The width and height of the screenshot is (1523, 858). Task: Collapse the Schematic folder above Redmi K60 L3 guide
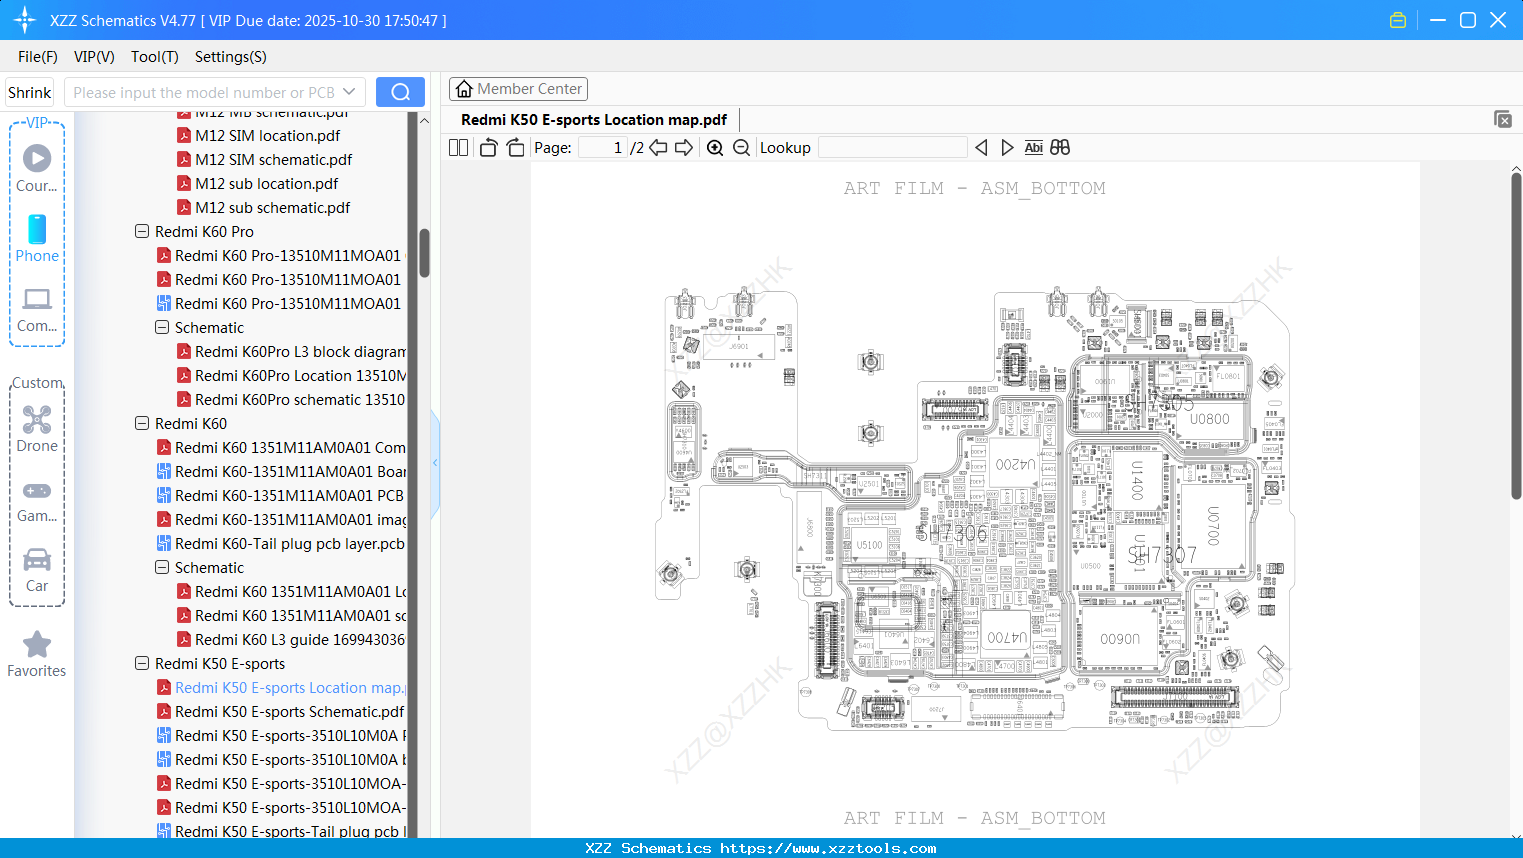click(x=162, y=567)
